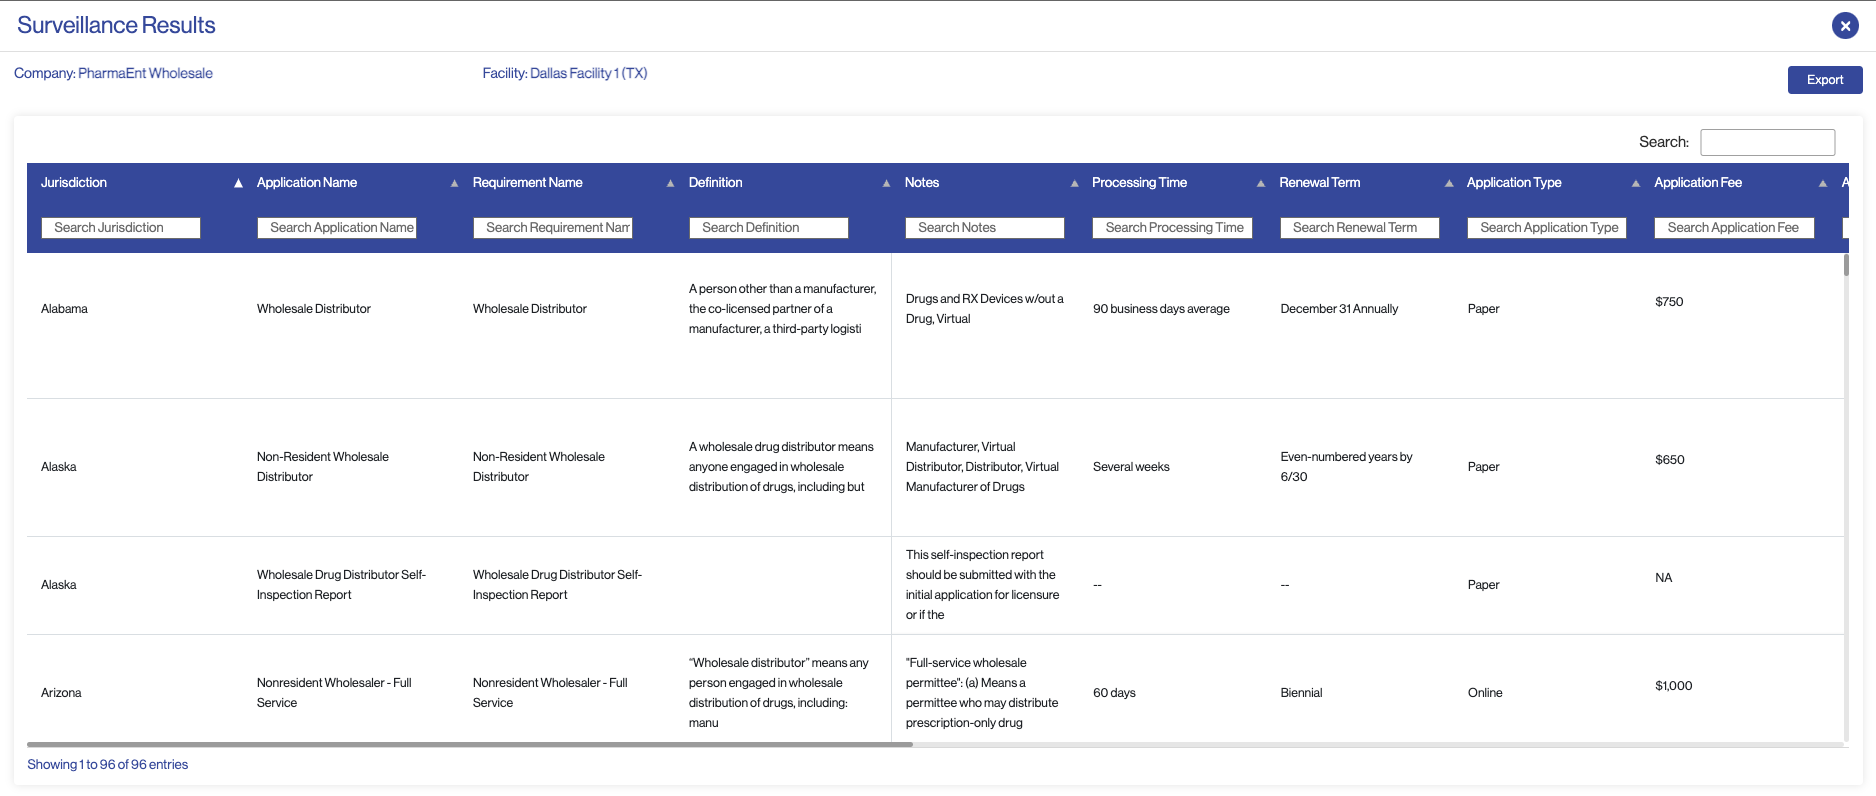This screenshot has height=796, width=1876.
Task: Click the Application Name column header
Action: [x=307, y=182]
